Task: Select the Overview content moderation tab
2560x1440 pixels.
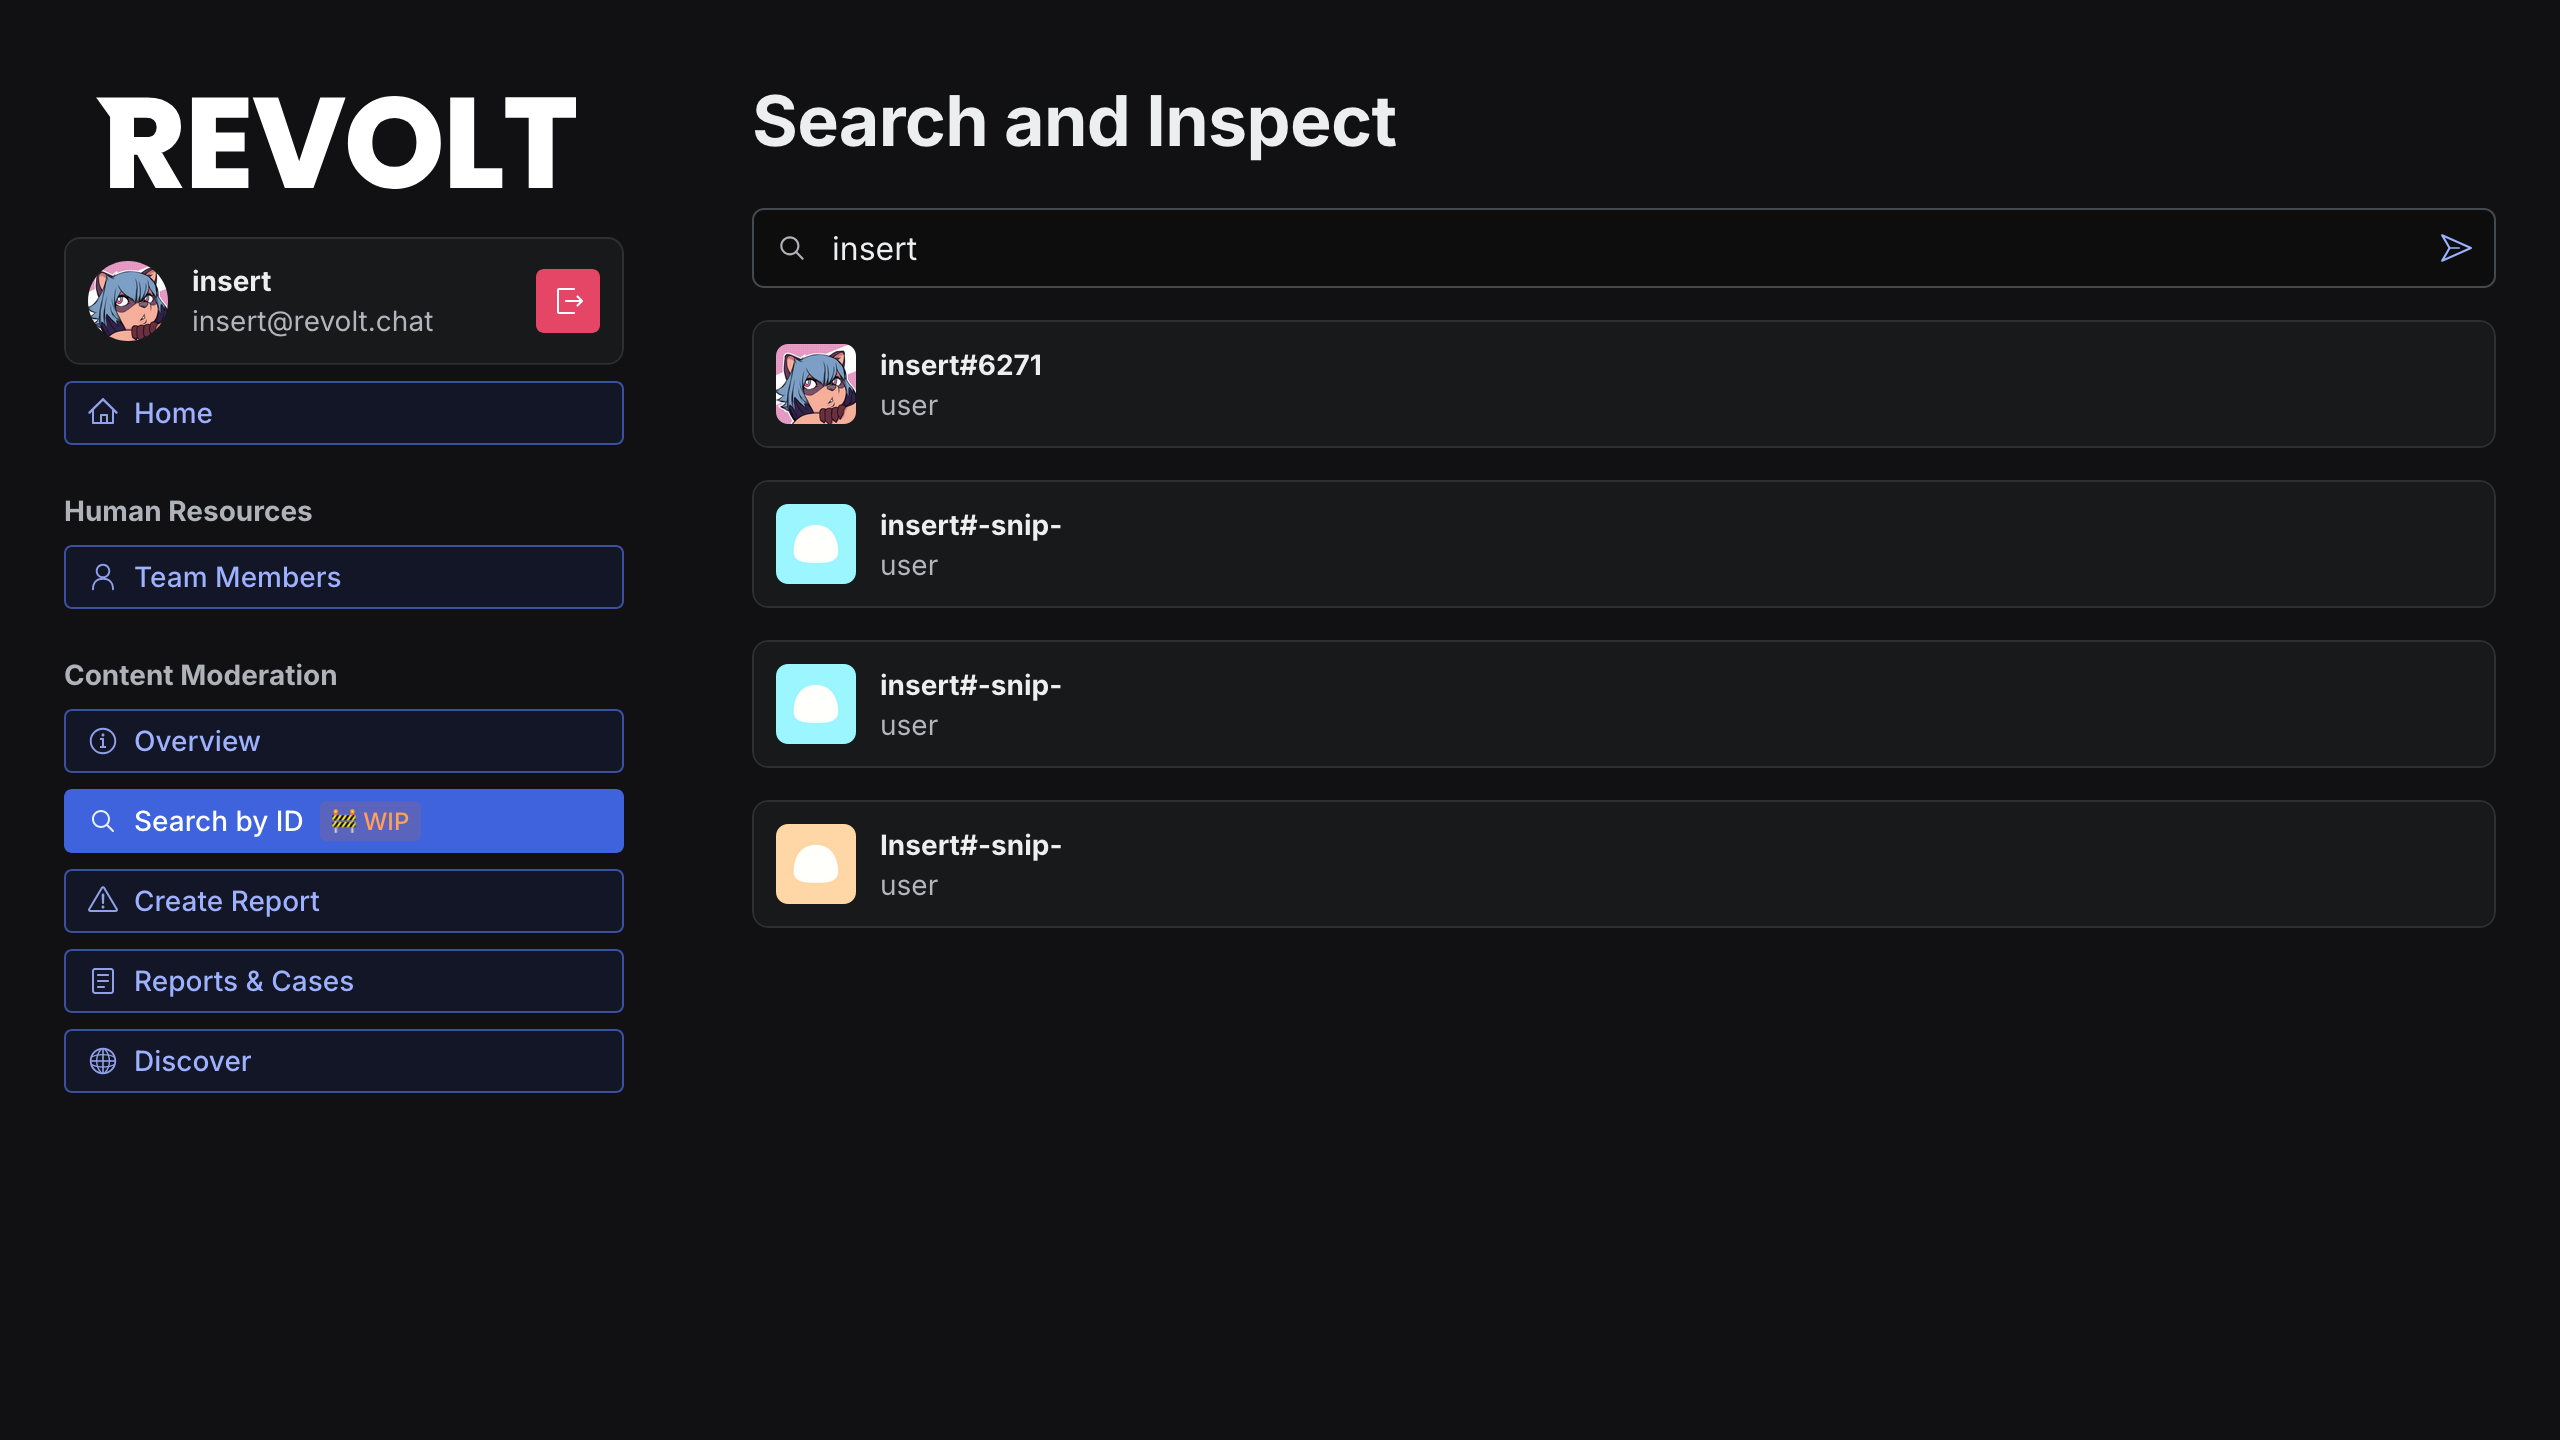Action: click(343, 740)
